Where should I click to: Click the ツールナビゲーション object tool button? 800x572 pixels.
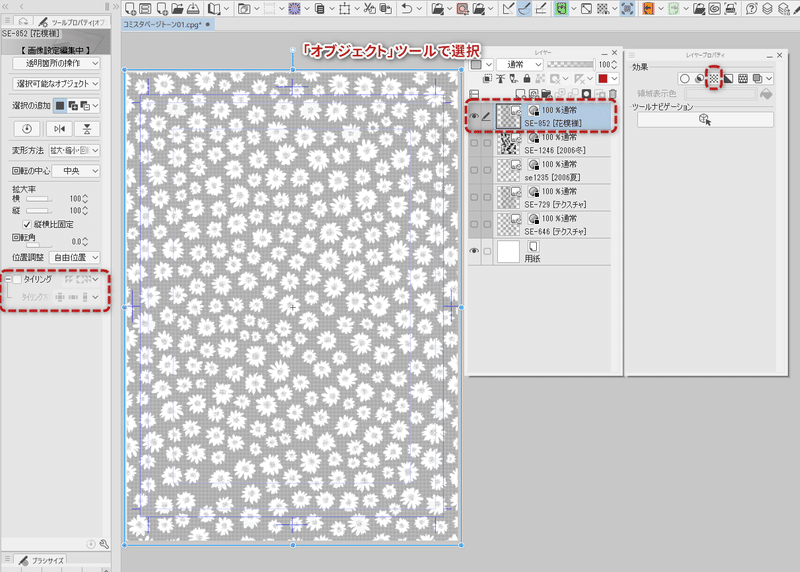(x=705, y=119)
